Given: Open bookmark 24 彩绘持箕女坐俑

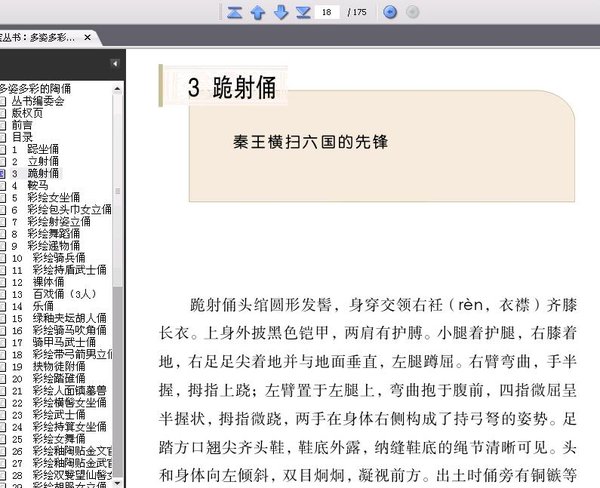Looking at the screenshot, I should tap(59, 427).
